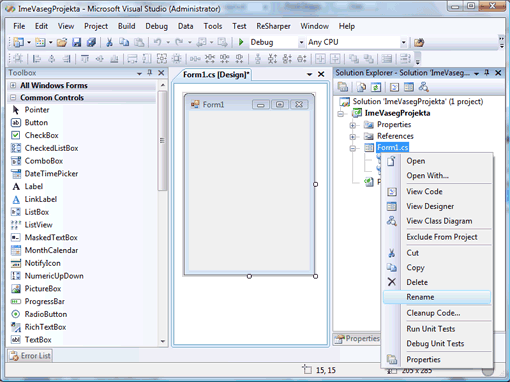Click the Copy icon in the main toolbar
This screenshot has height=382, width=510.
click(x=124, y=42)
